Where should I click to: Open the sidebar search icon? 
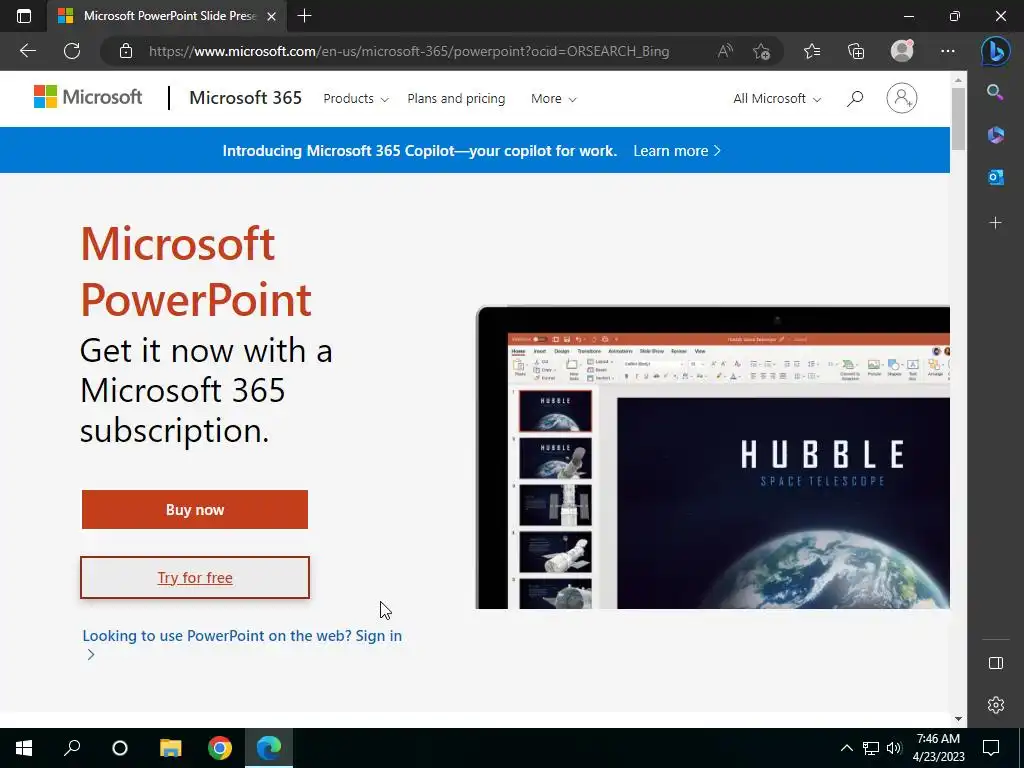(x=995, y=92)
